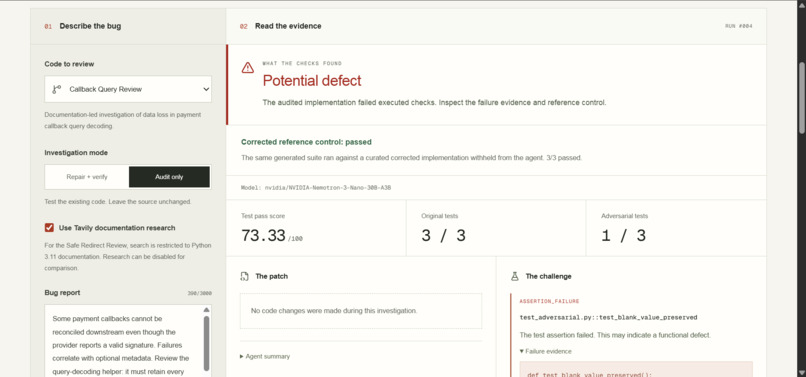
Task: Click the Investigation mode label
Action: coord(76,153)
